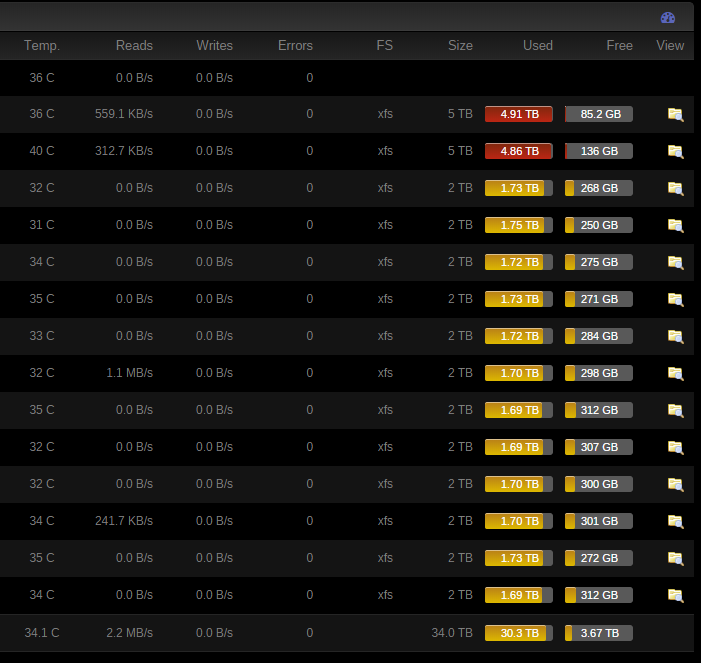Click the Free column header
This screenshot has height=663, width=701.
click(x=619, y=46)
